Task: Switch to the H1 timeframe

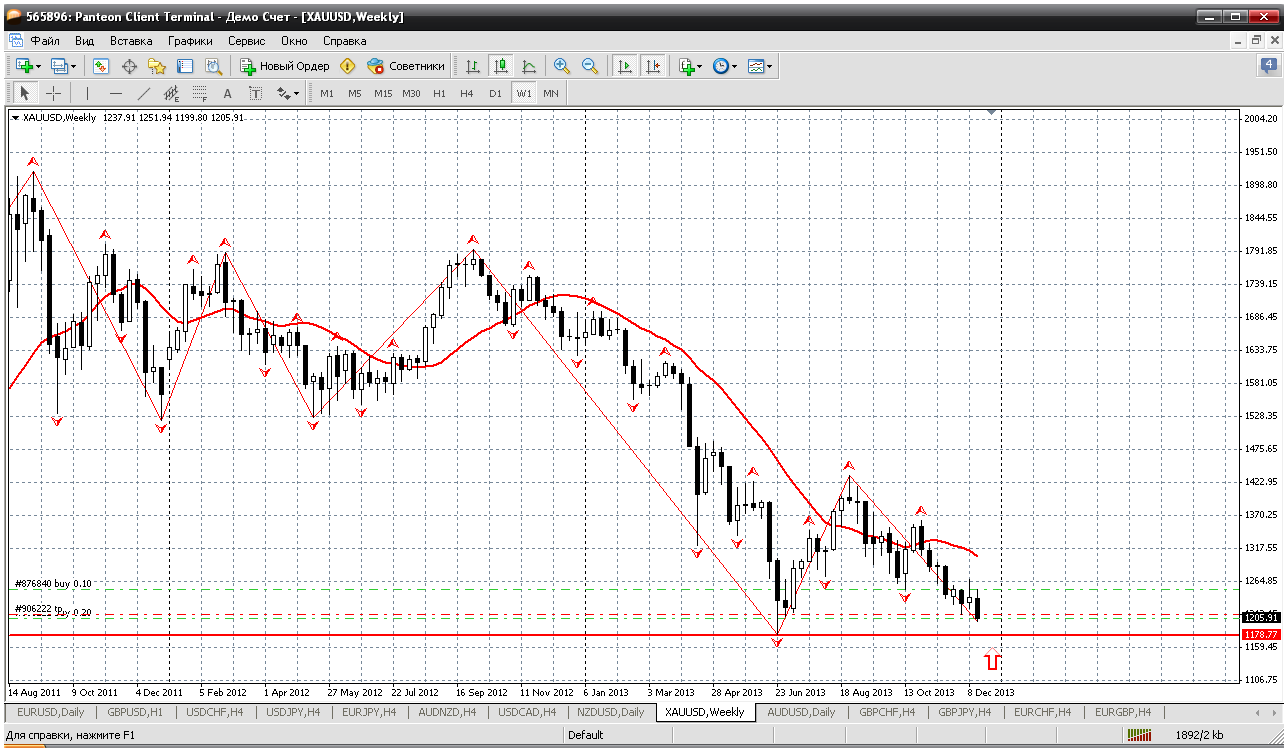Action: [439, 93]
